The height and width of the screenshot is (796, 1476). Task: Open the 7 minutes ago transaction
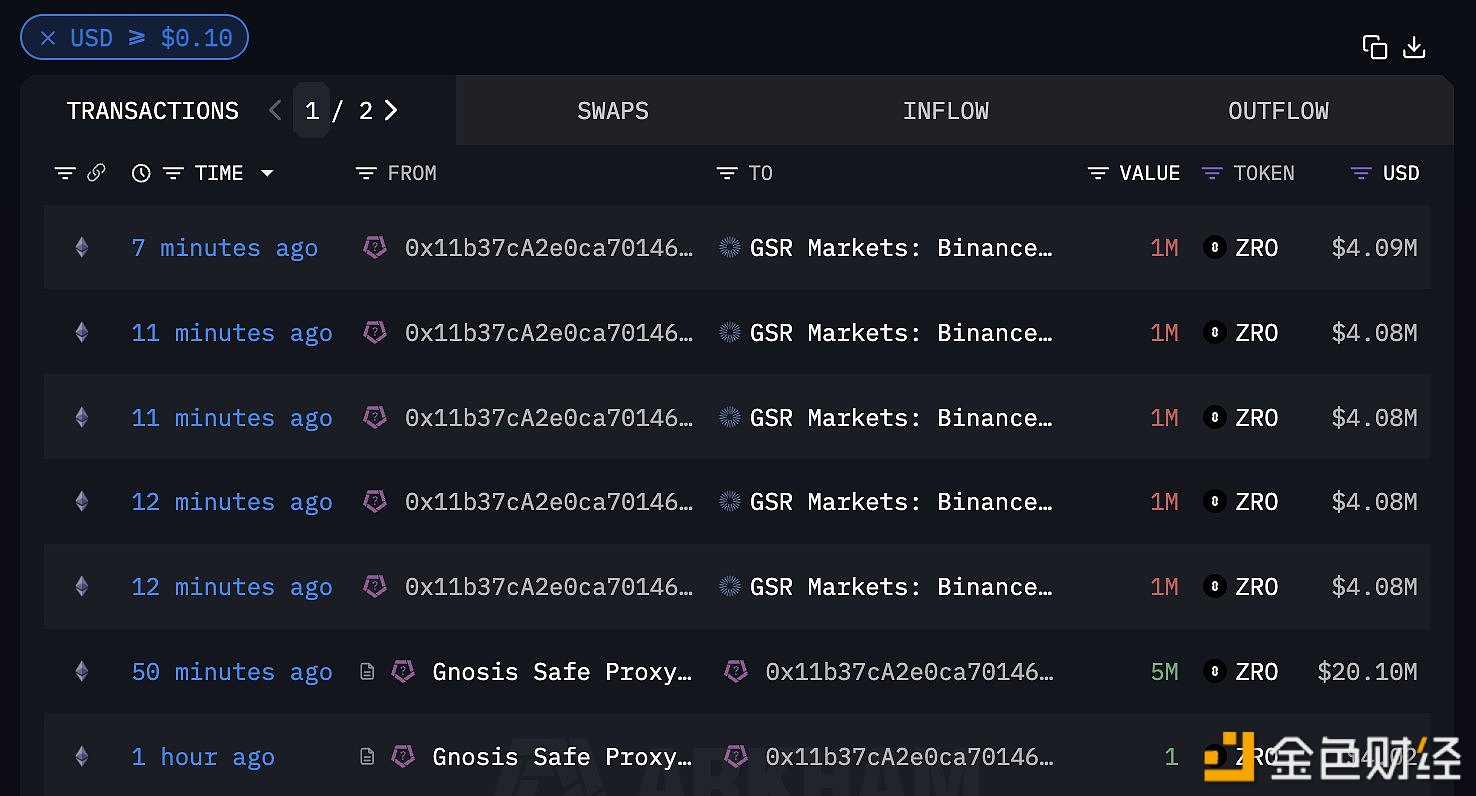tap(225, 248)
